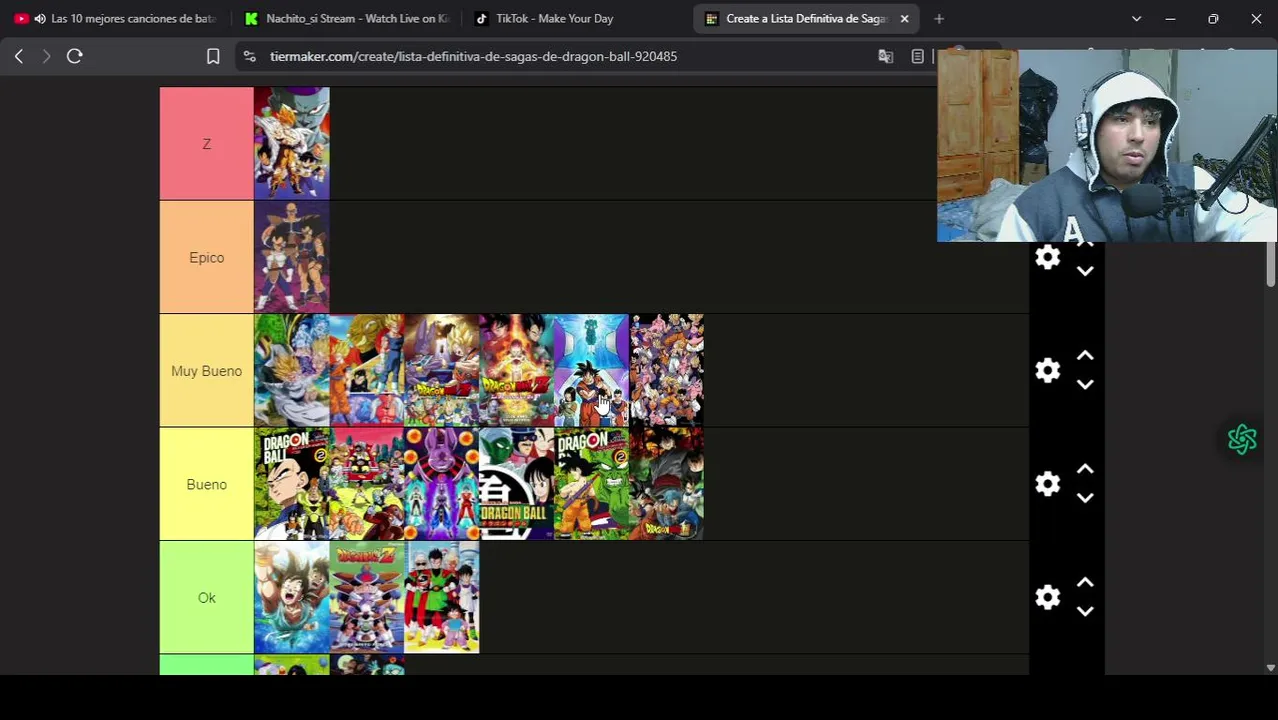Viewport: 1278px width, 720px height.
Task: Move Bueno tier up
Action: pyautogui.click(x=1085, y=469)
